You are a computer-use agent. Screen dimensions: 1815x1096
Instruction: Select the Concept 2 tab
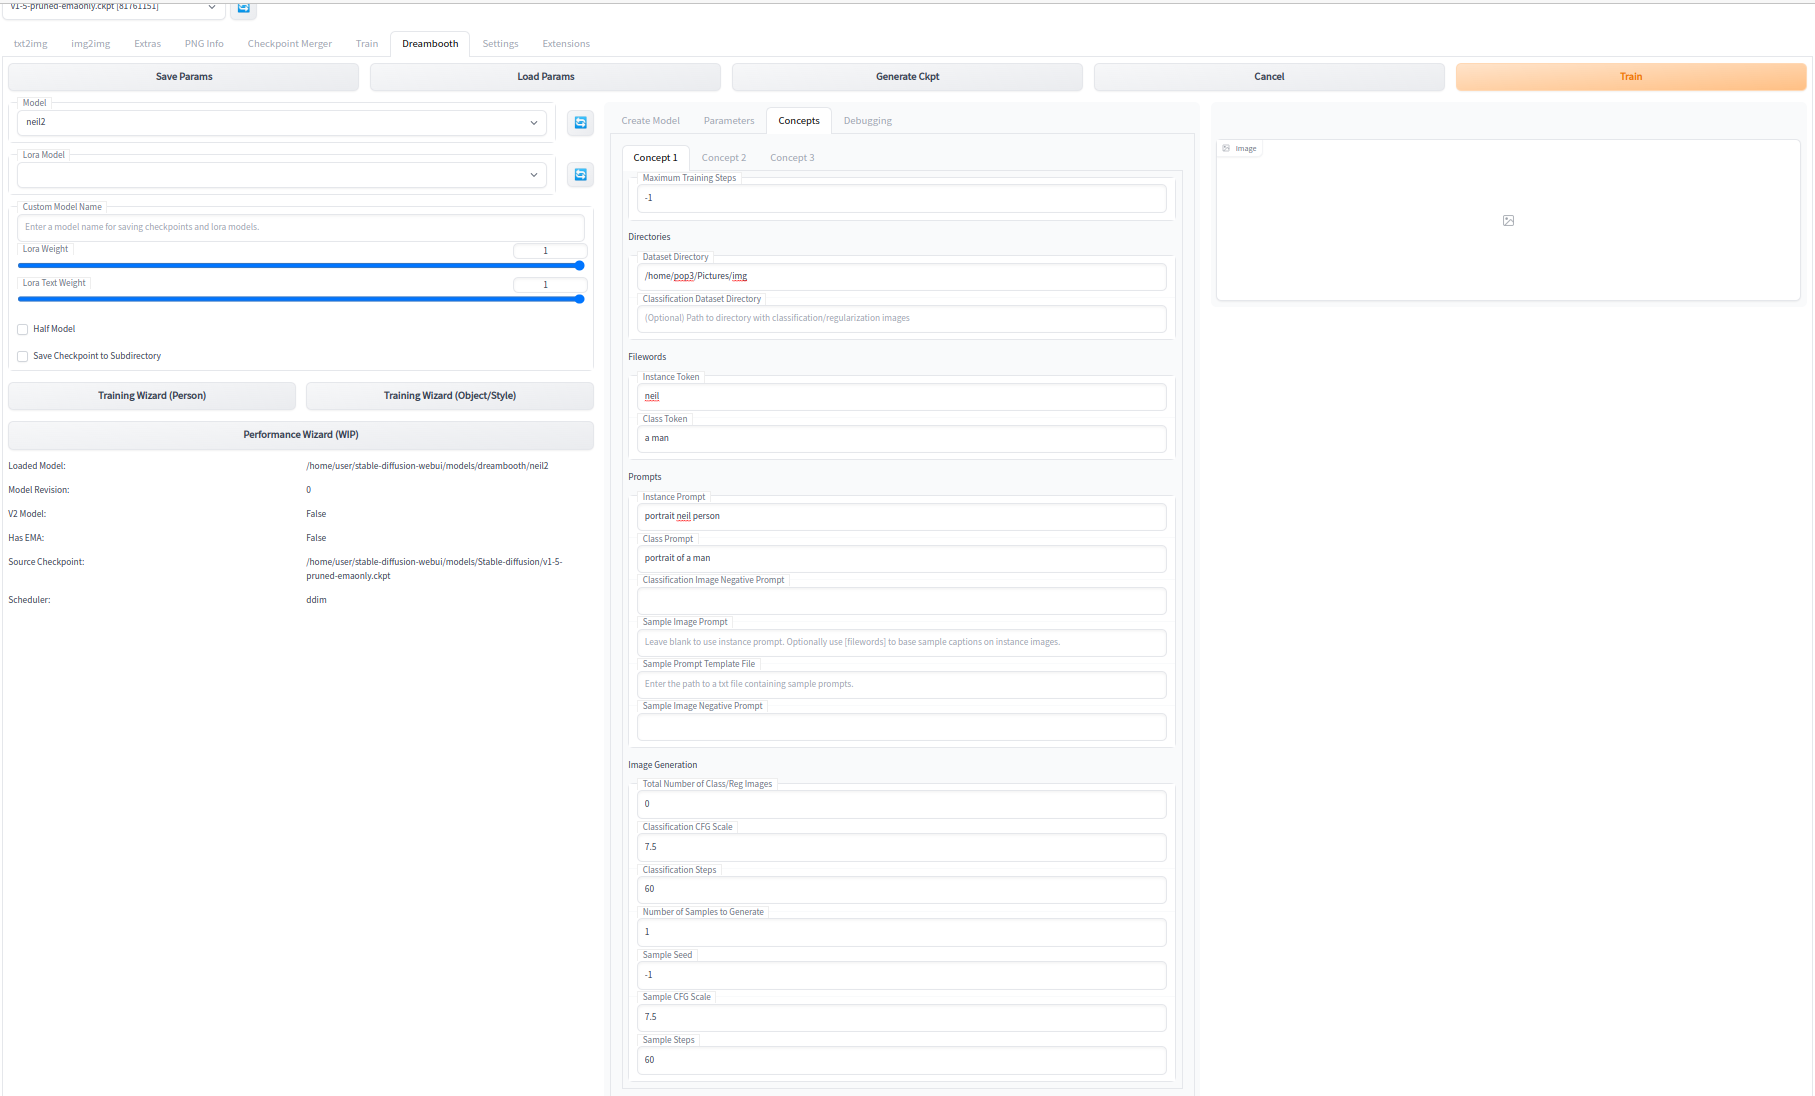point(724,158)
